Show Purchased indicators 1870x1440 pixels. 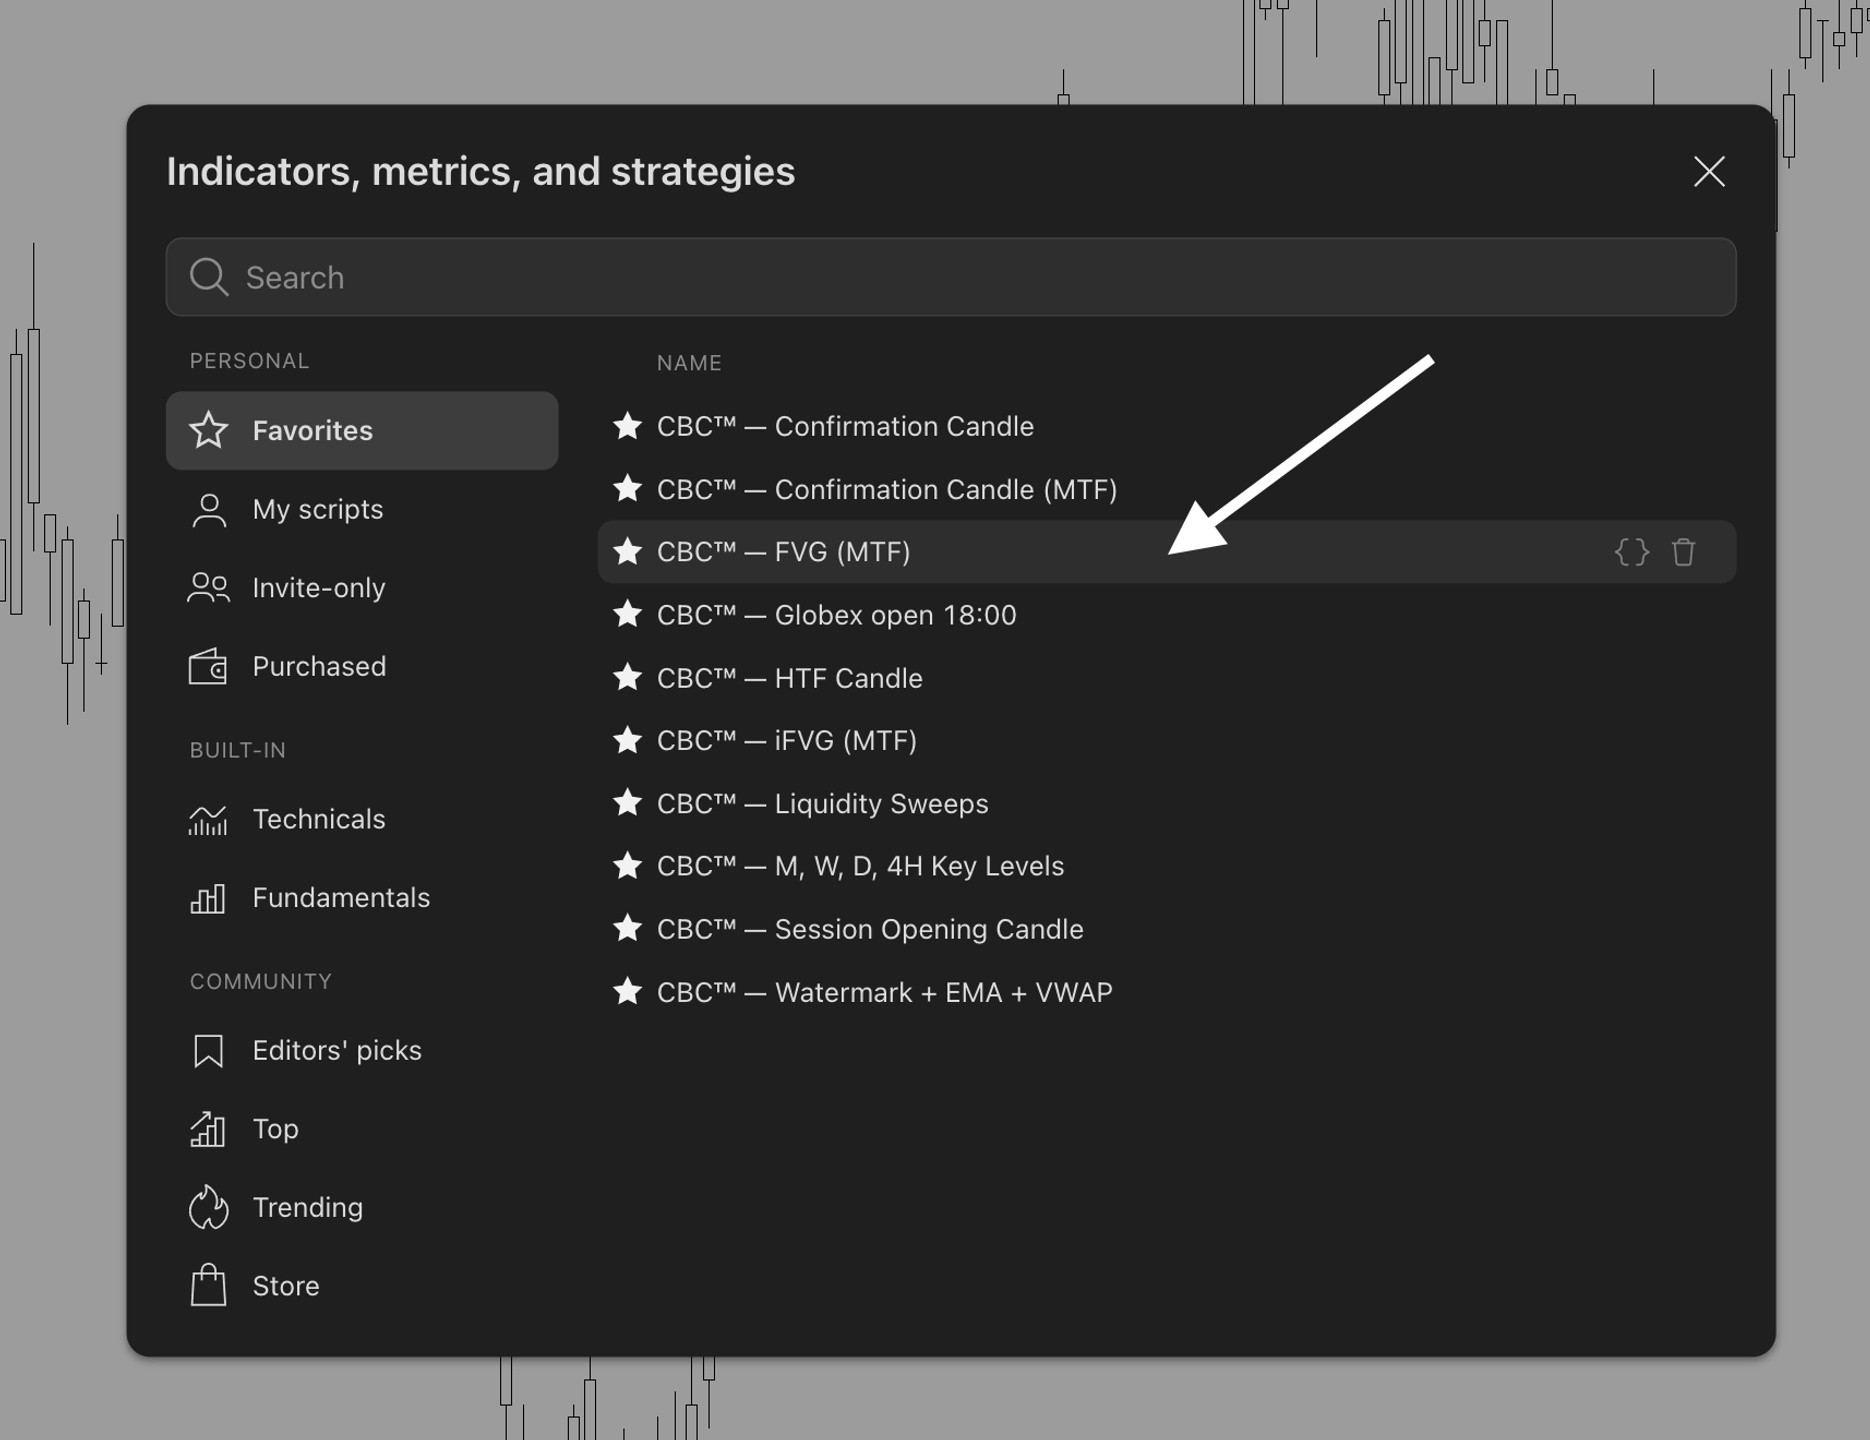[x=362, y=666]
